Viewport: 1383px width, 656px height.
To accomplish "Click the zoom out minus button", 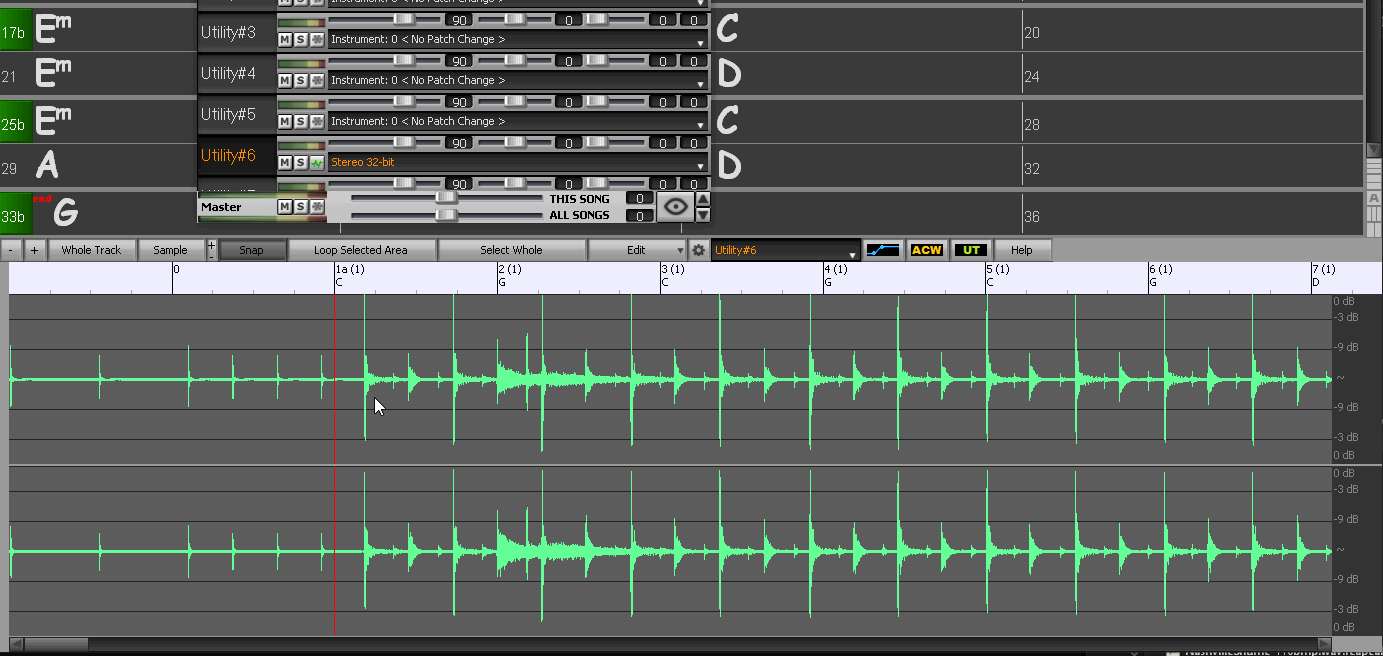I will pyautogui.click(x=11, y=250).
